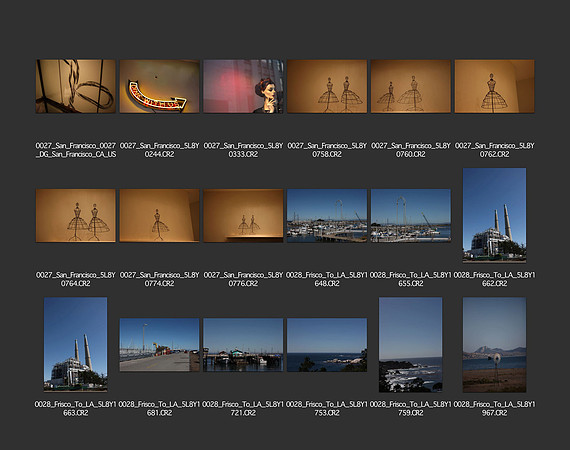
Task: Select the marina photo 0028_Frisco_To_LA_5L8Y1655.CR2
Action: pyautogui.click(x=411, y=216)
